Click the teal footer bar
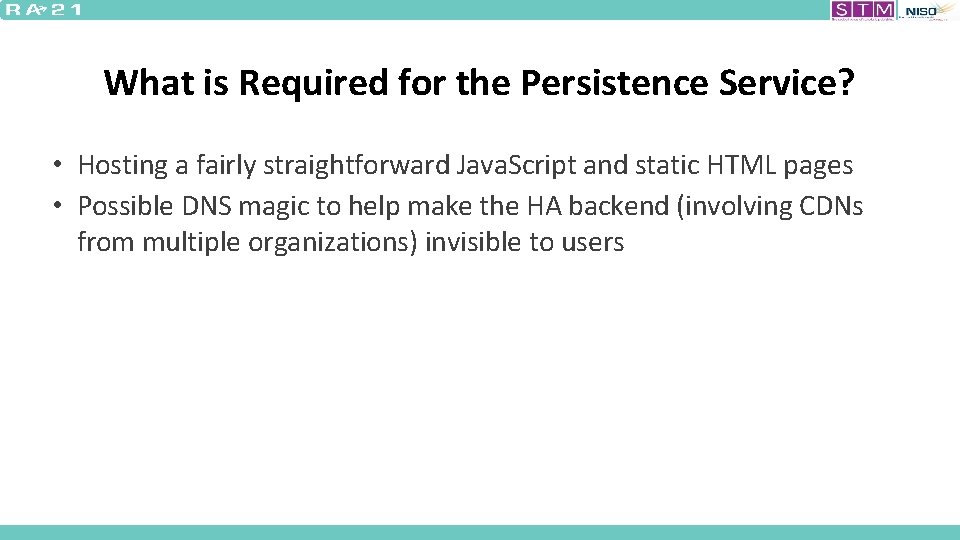This screenshot has height=540, width=960. [x=480, y=532]
